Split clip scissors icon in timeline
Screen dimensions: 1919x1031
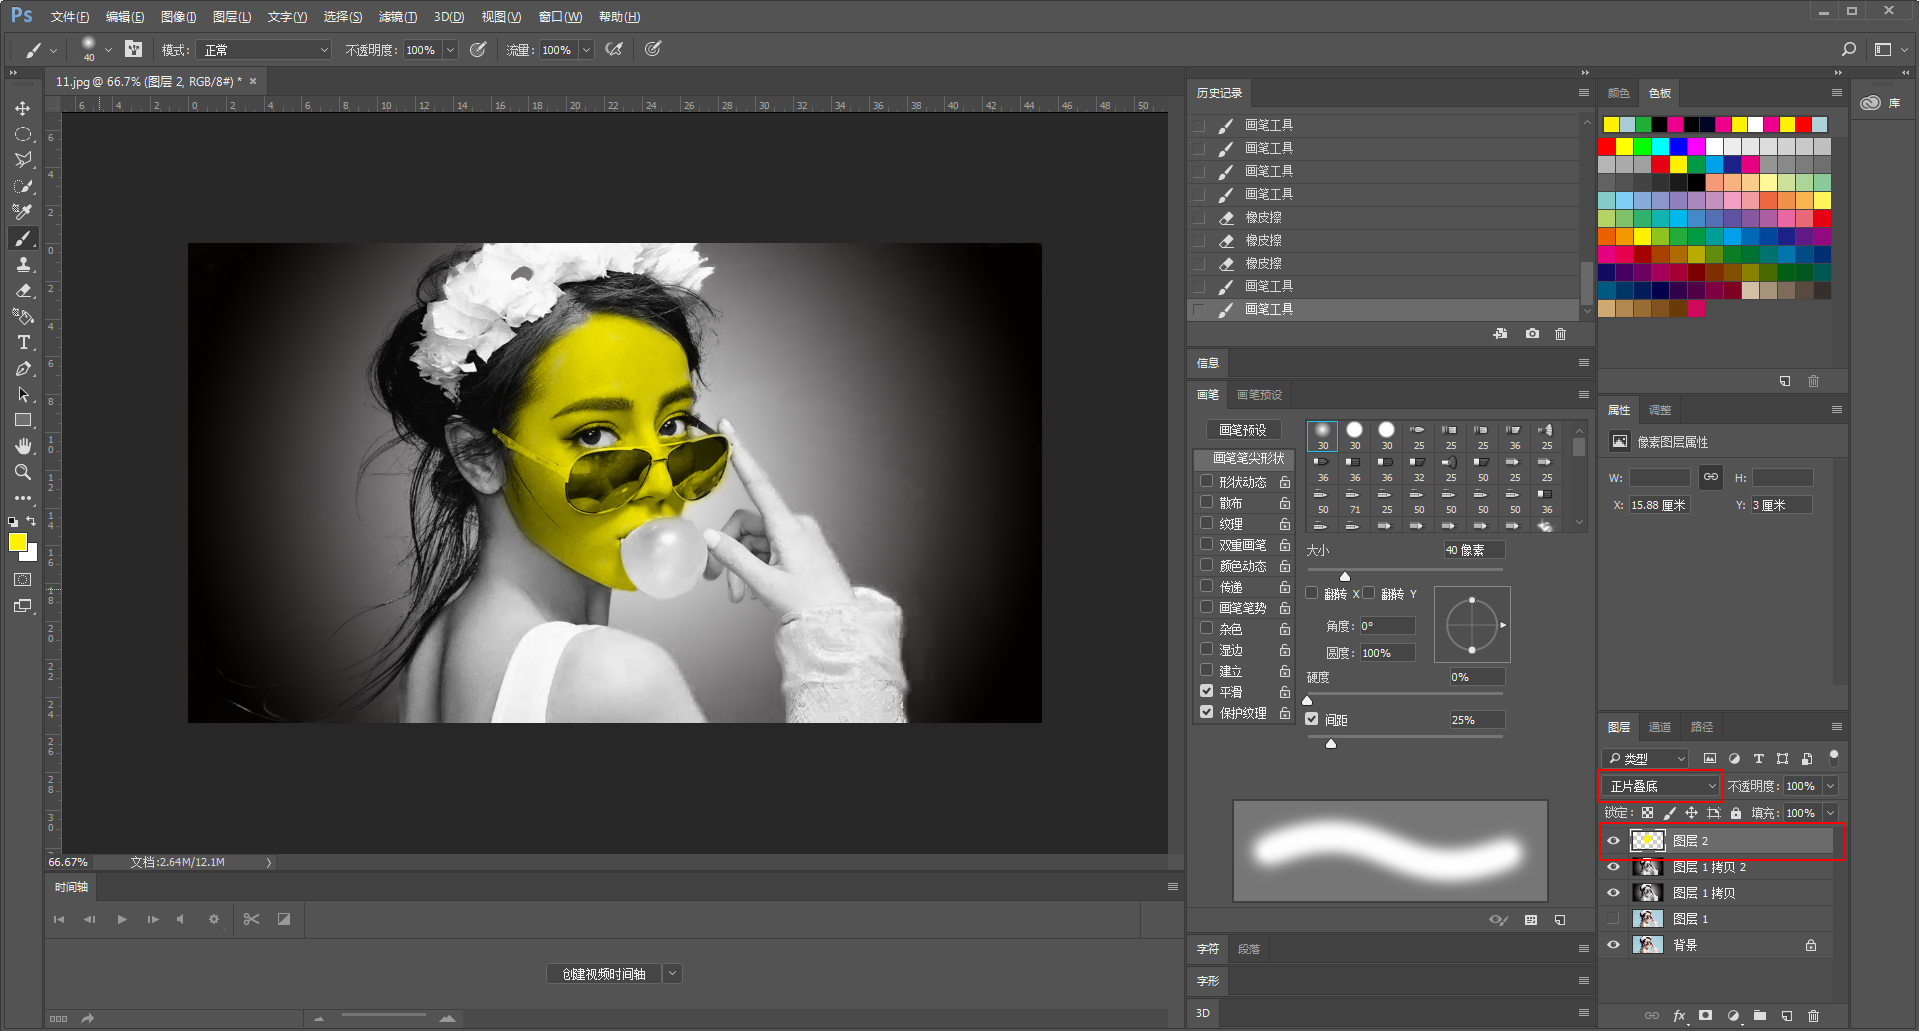(x=252, y=919)
